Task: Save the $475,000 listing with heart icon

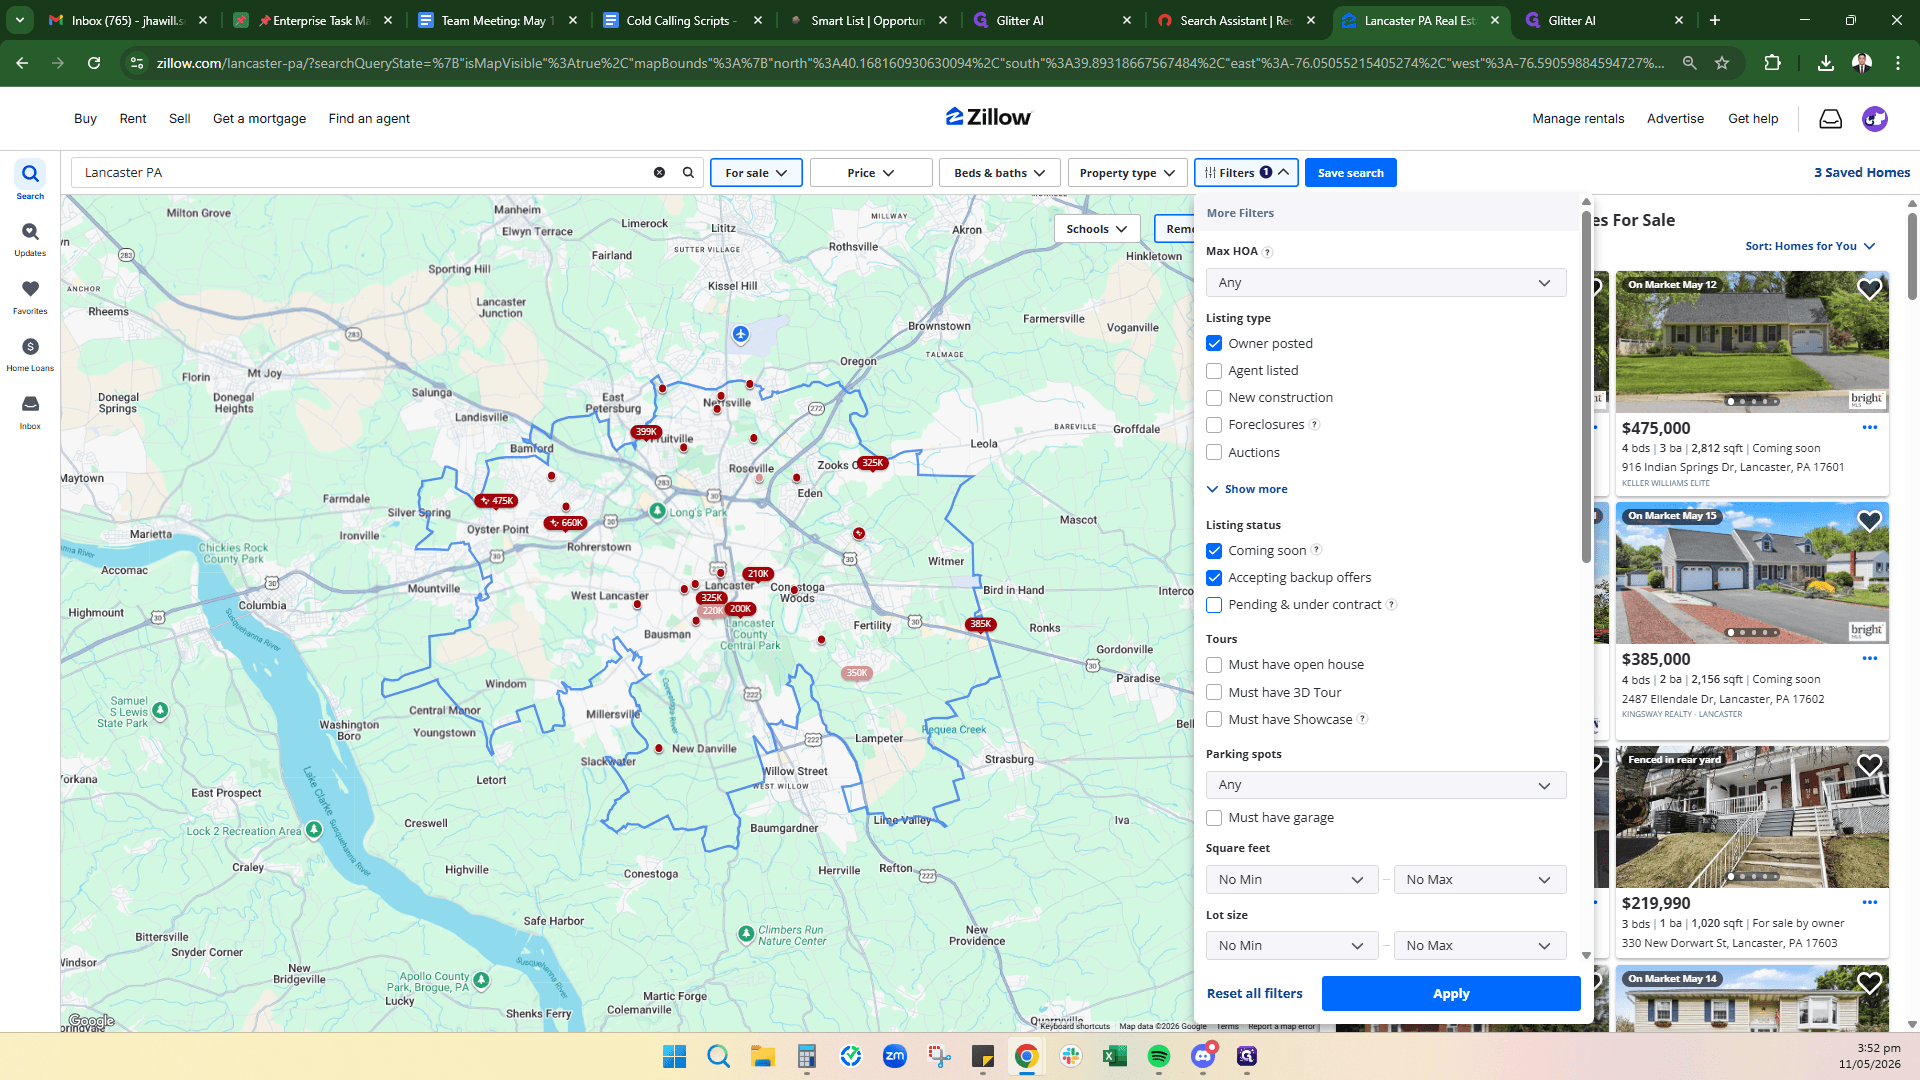Action: pos(1869,290)
